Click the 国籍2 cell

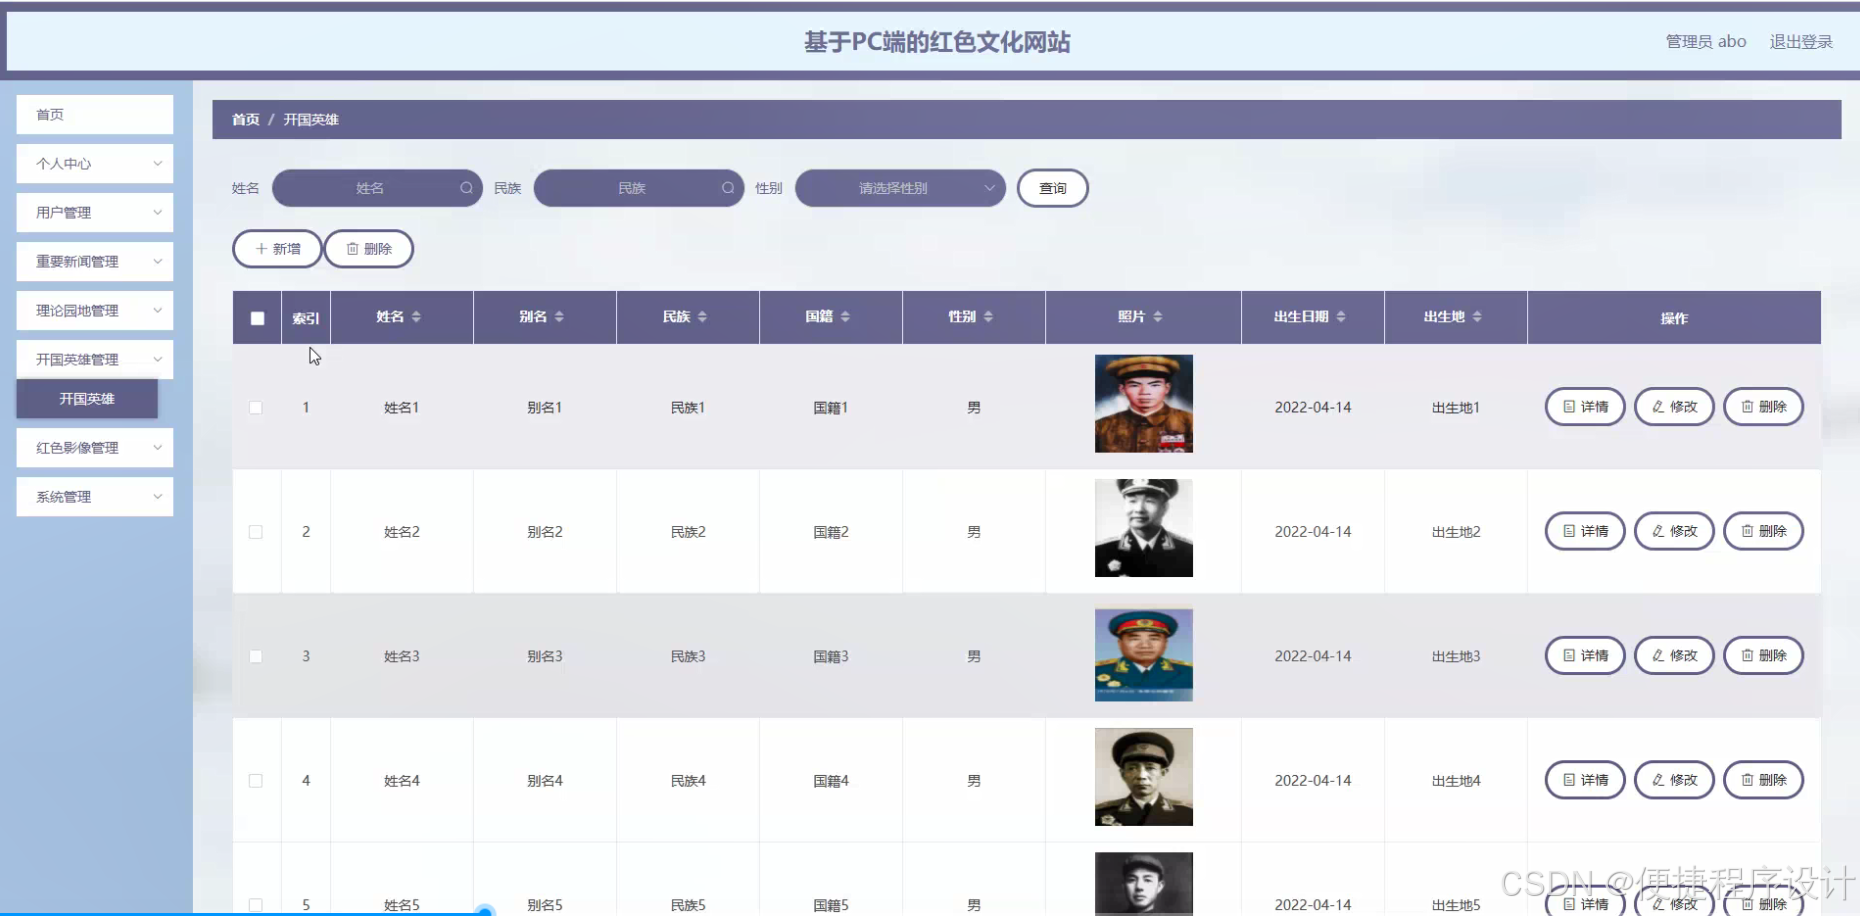[x=831, y=532]
